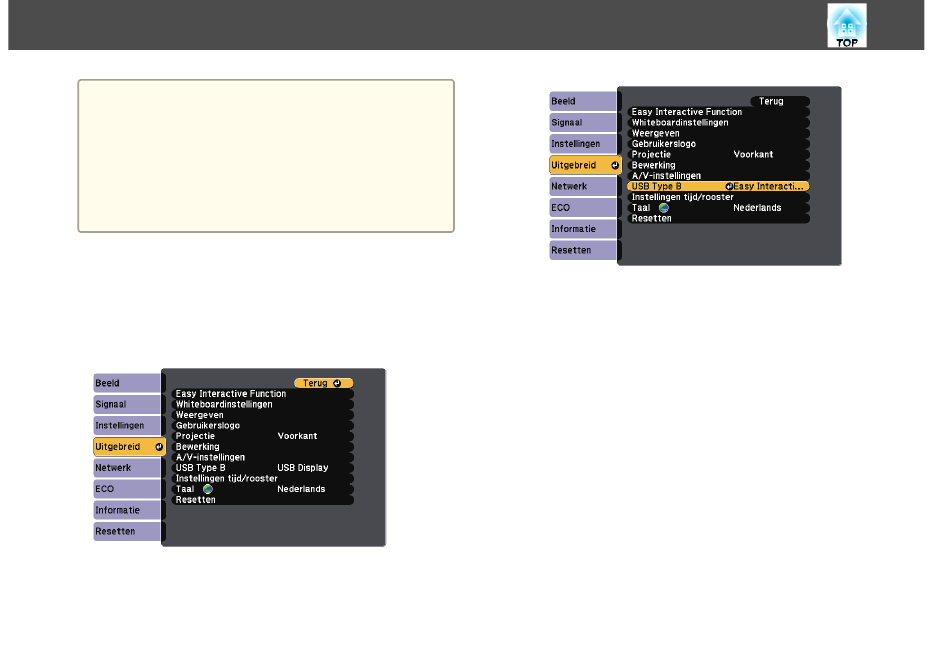Select Beeld tab in menu with highlighted Terug
Viewport: 950px width, 660px height.
point(126,383)
